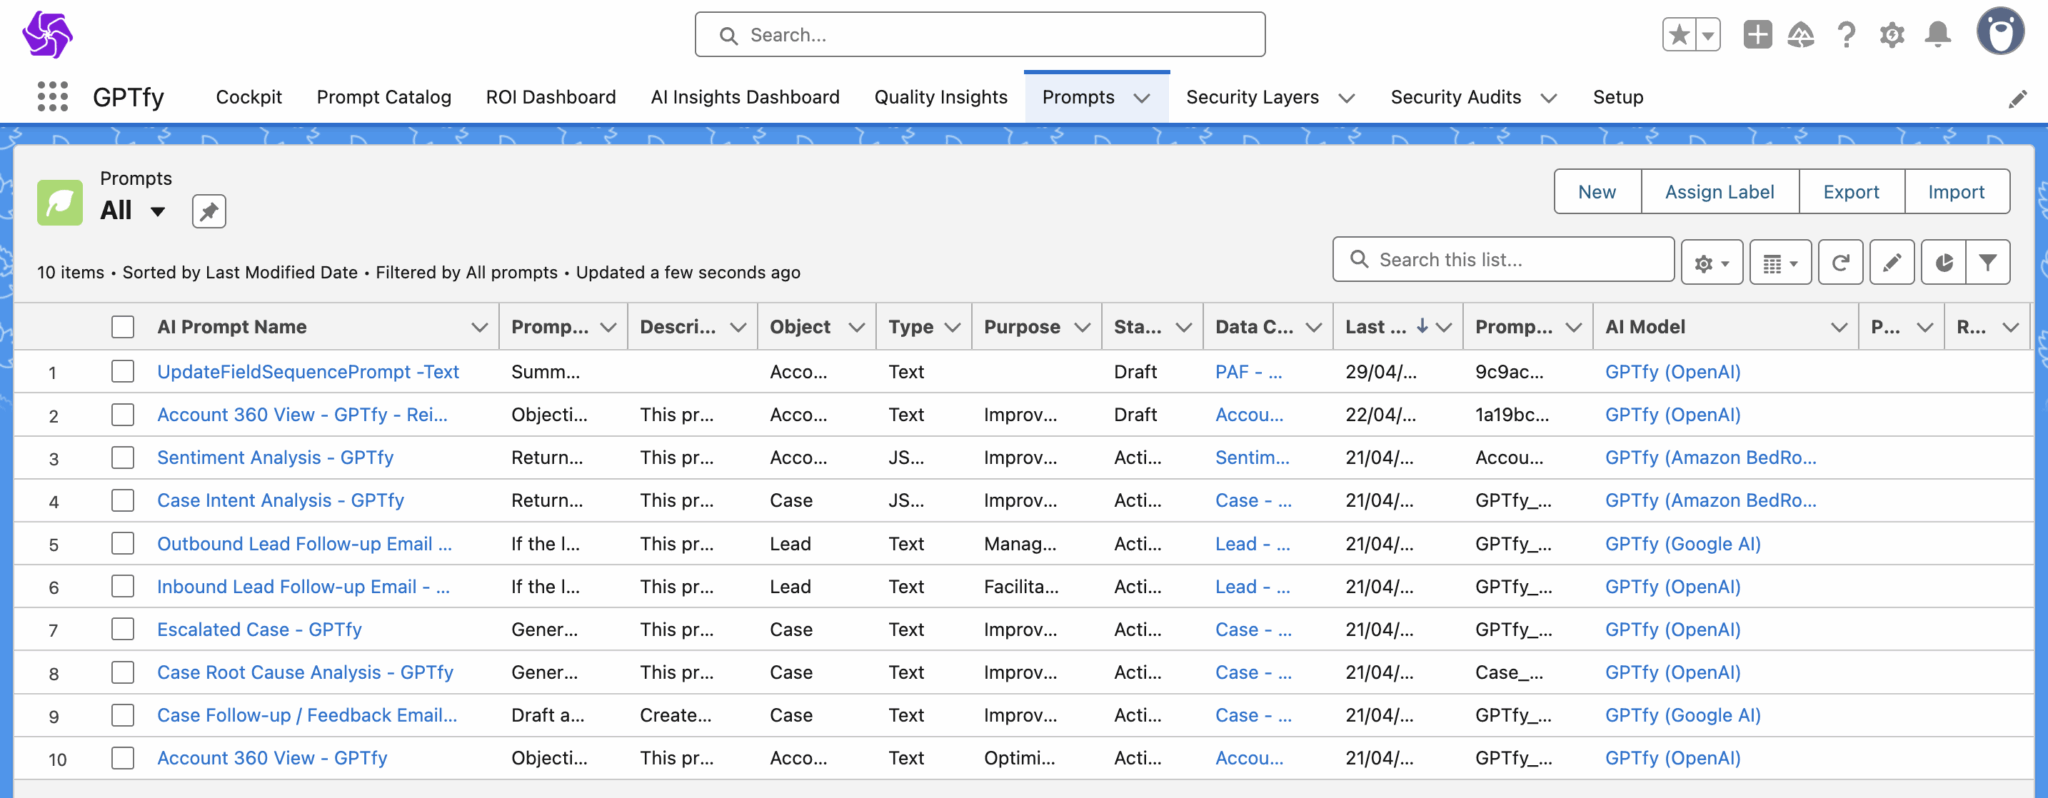This screenshot has height=798, width=2048.
Task: Expand Security Audits tab chevron
Action: [1548, 98]
